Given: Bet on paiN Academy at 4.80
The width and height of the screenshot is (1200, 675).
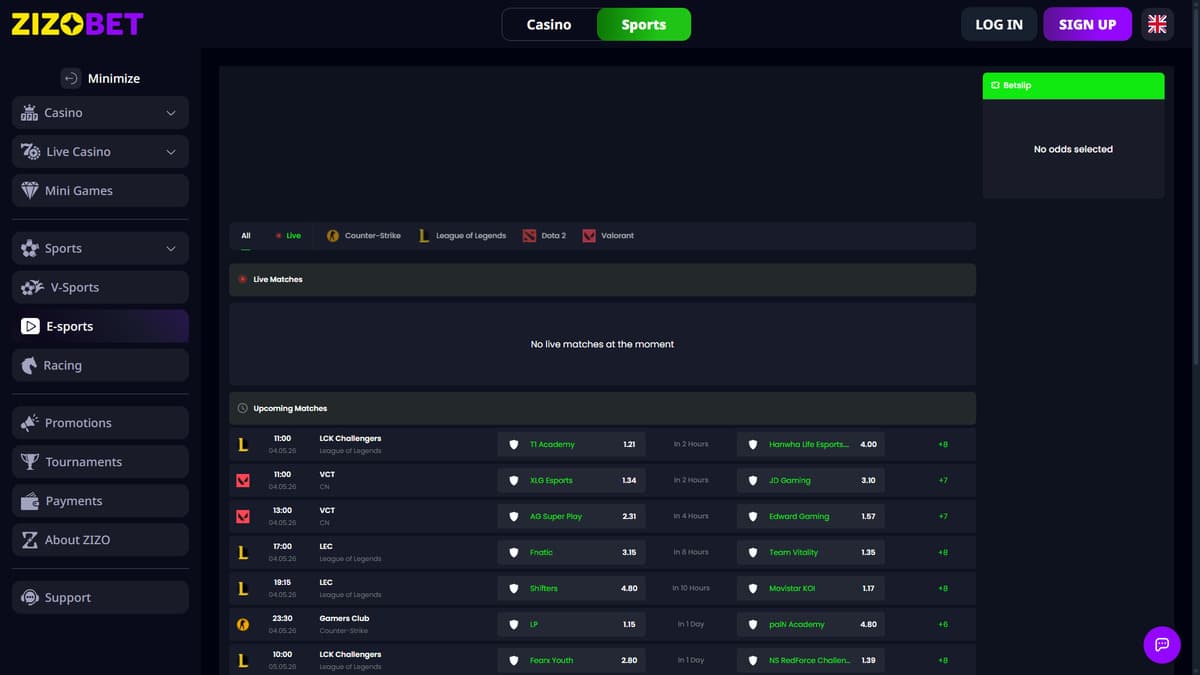Looking at the screenshot, I should pyautogui.click(x=811, y=624).
